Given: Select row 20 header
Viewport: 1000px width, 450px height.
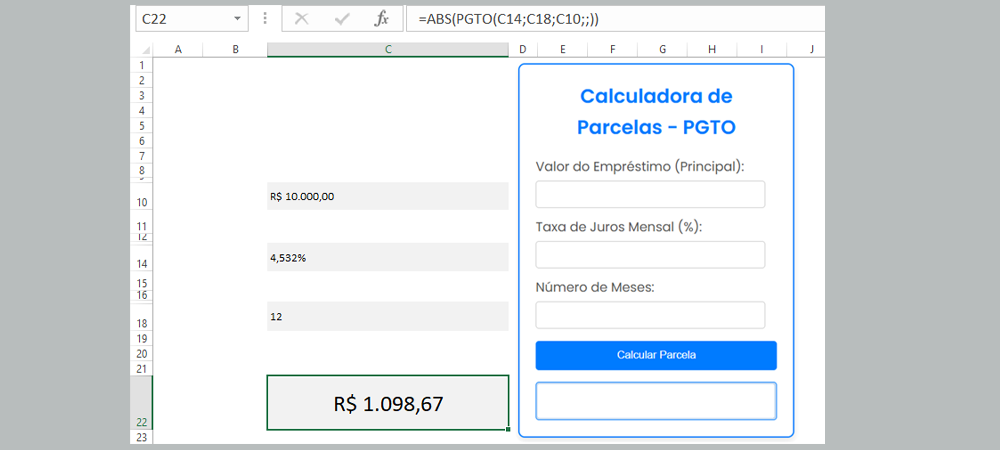Looking at the screenshot, I should click(142, 354).
